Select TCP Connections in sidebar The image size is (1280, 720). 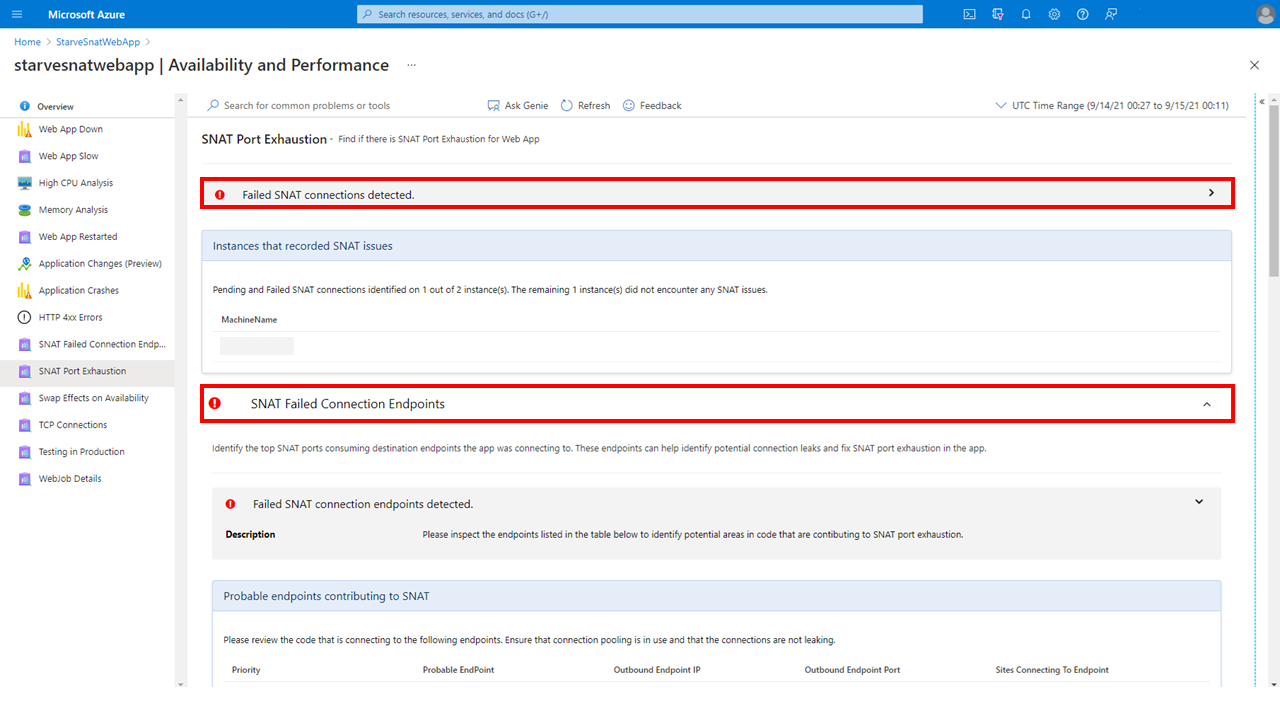(x=72, y=425)
